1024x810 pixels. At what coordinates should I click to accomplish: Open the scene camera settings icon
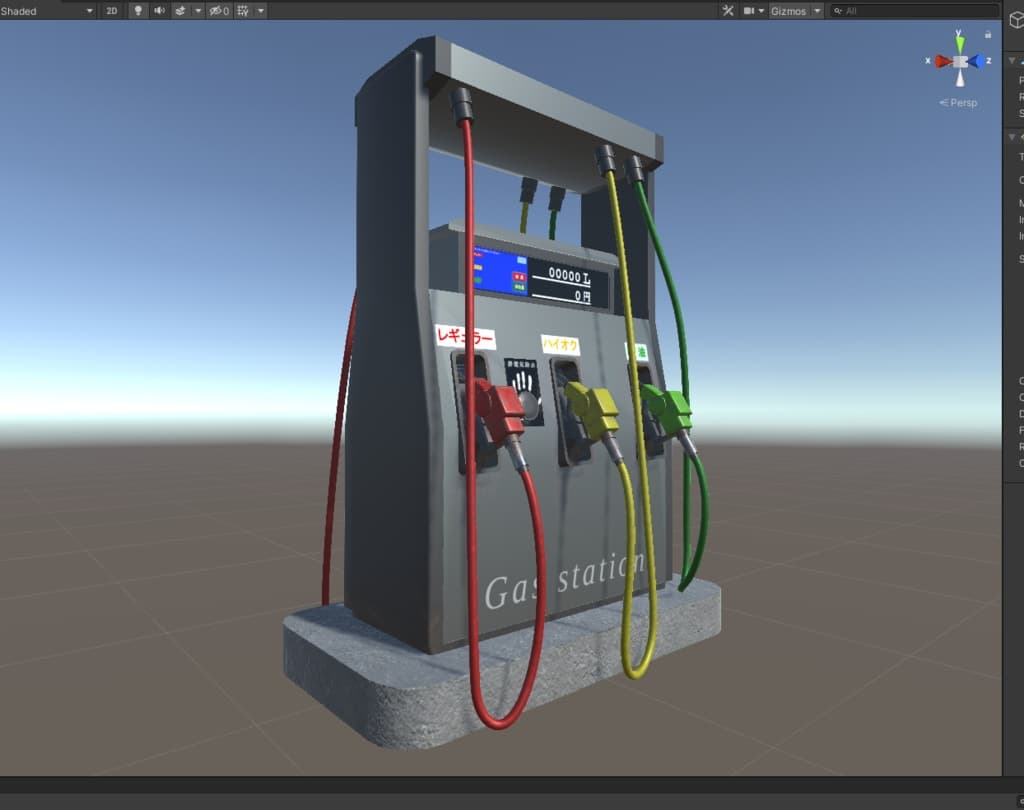click(x=749, y=11)
